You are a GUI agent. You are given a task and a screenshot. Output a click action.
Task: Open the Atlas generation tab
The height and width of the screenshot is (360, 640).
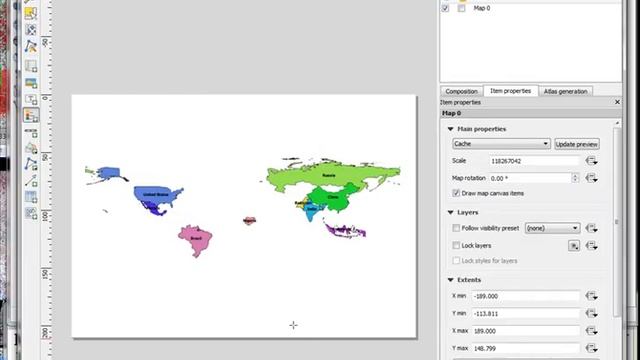565,91
